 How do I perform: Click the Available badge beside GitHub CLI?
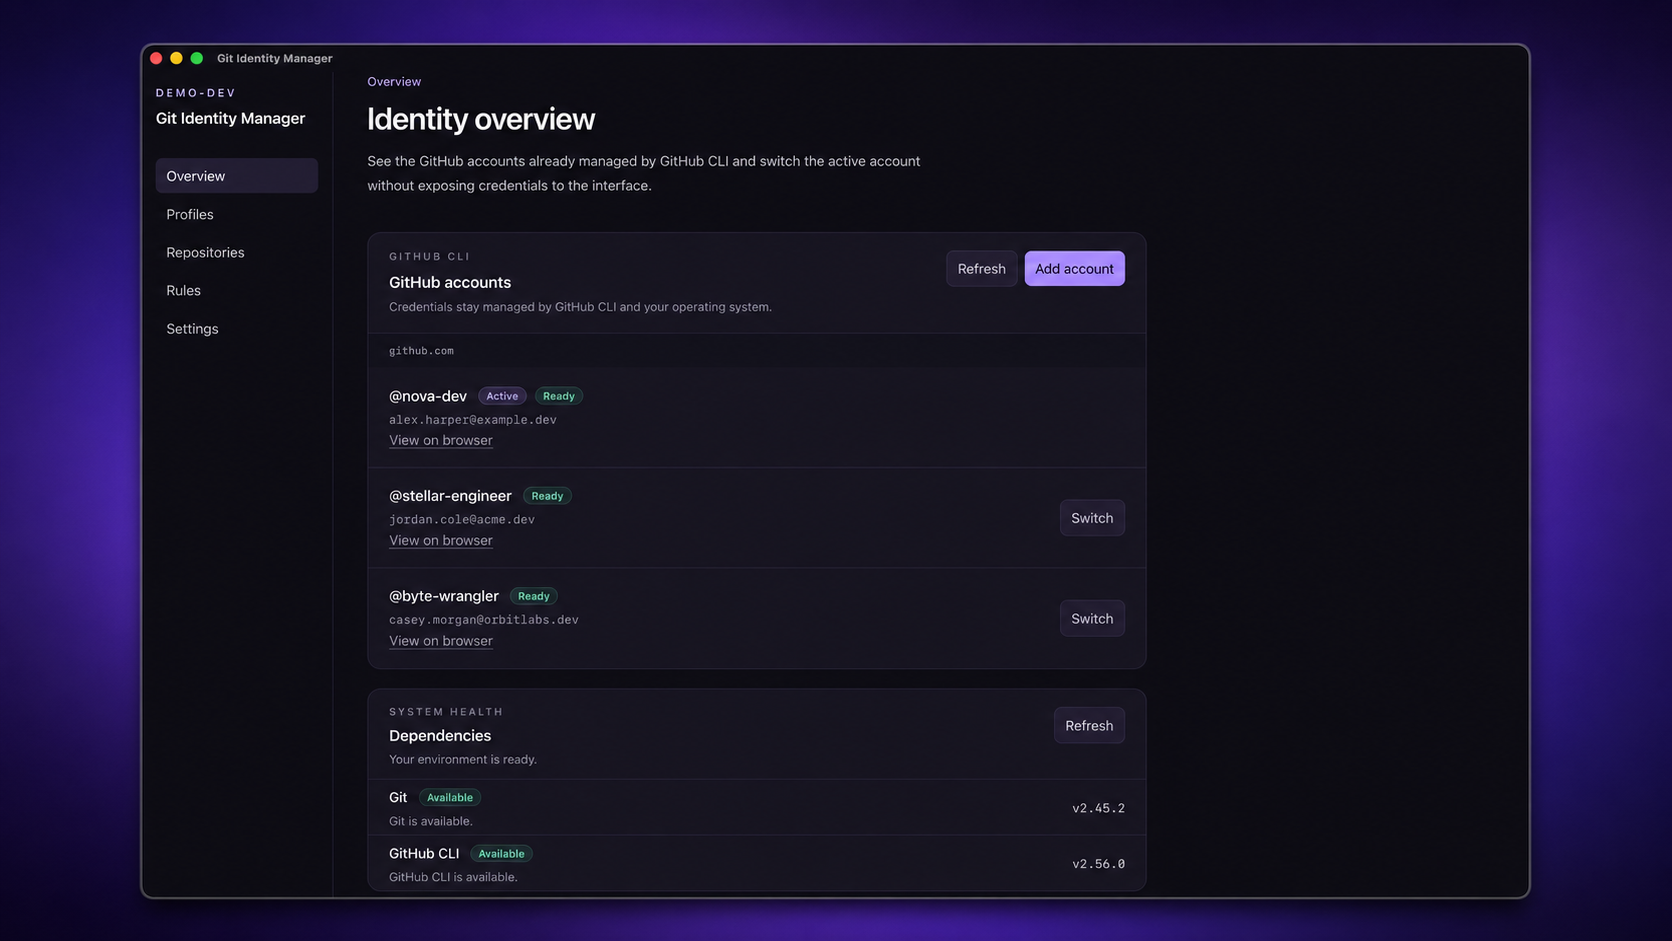(501, 854)
